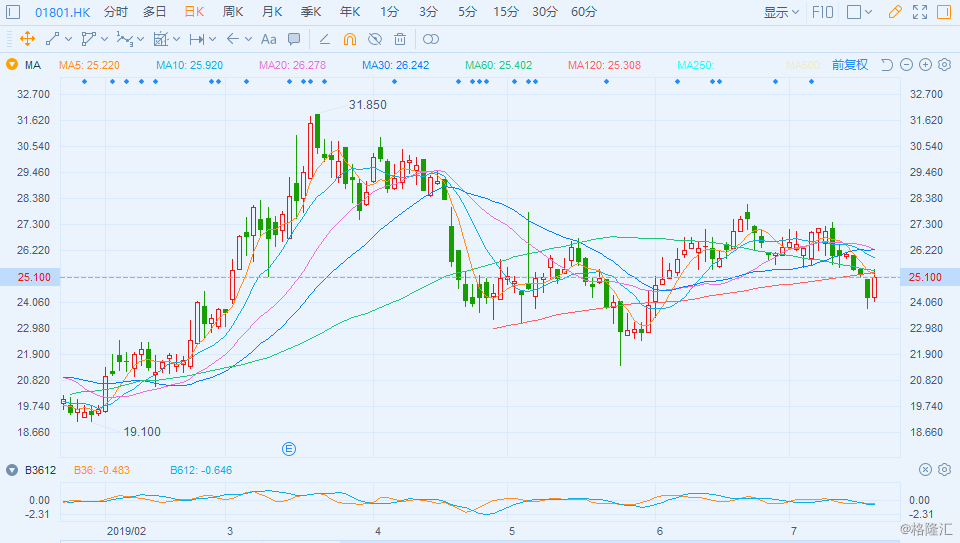Collapse the MA indicator with orange triangle
The width and height of the screenshot is (960, 543).
tap(12, 64)
